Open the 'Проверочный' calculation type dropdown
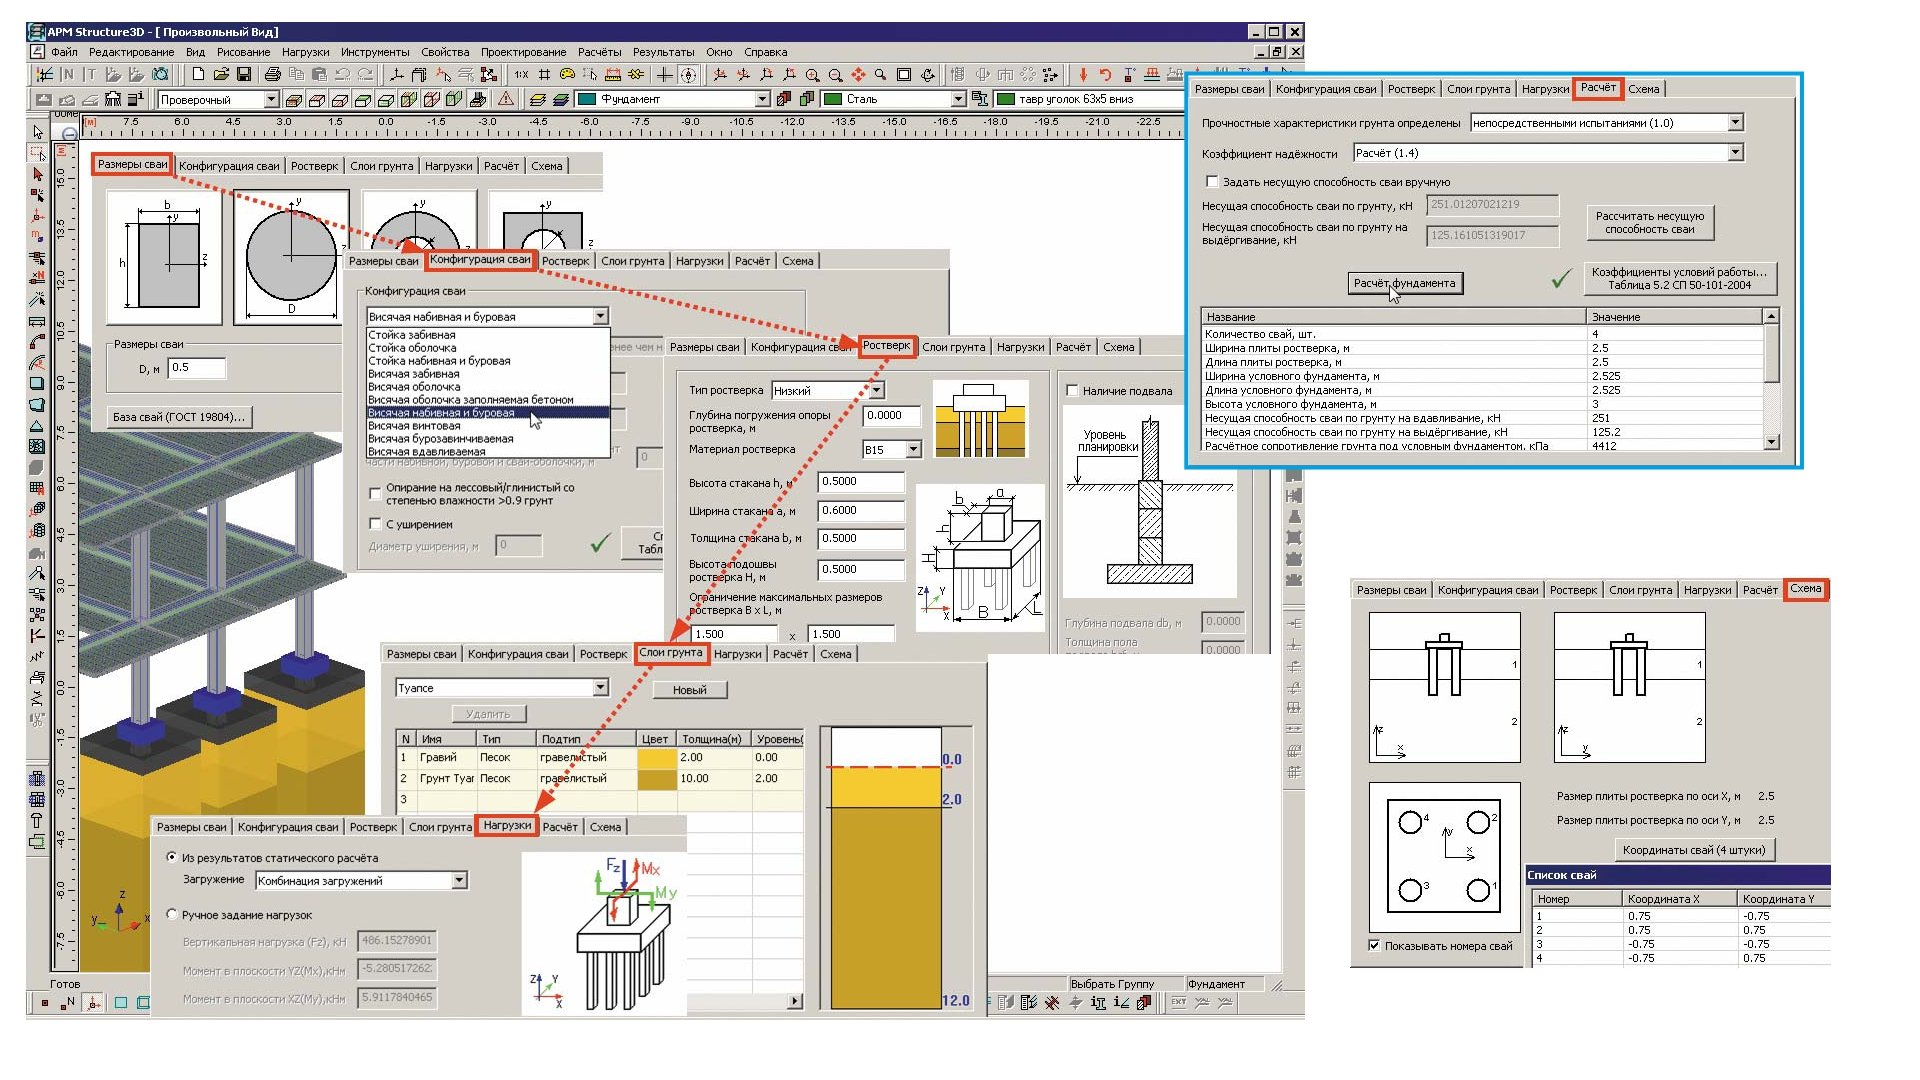 click(271, 99)
